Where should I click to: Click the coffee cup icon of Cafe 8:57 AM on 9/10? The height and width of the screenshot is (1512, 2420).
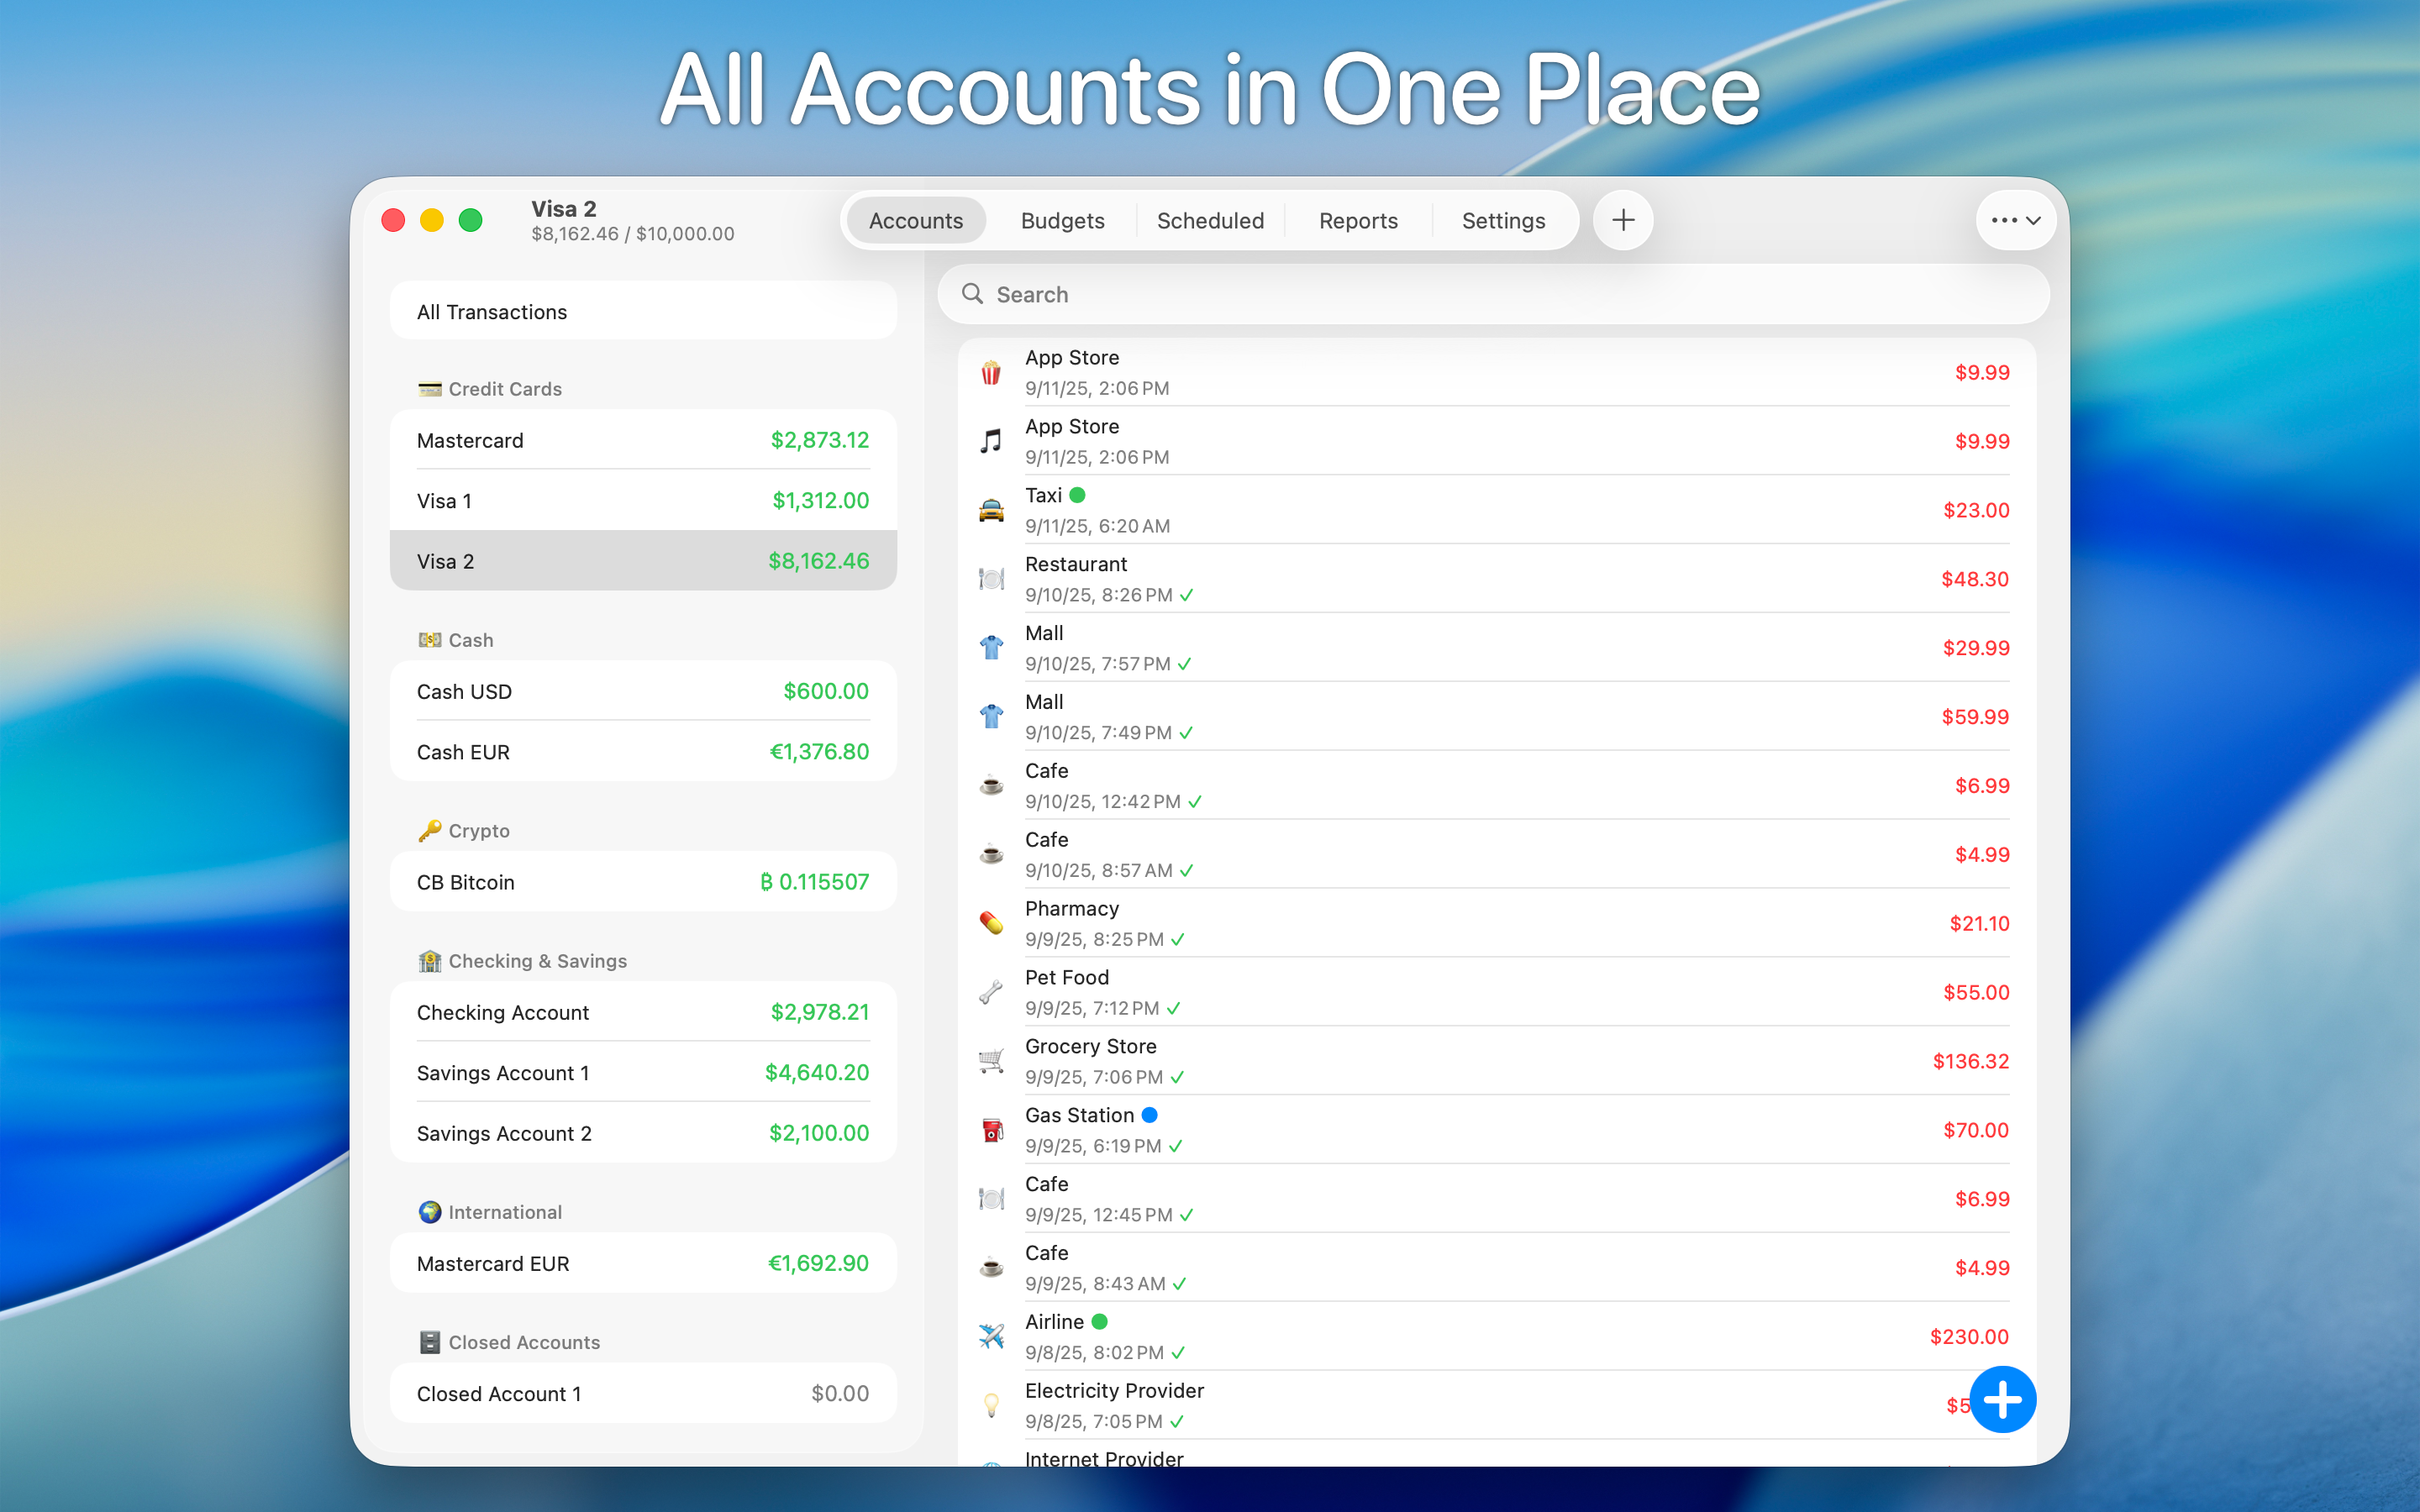coord(991,855)
